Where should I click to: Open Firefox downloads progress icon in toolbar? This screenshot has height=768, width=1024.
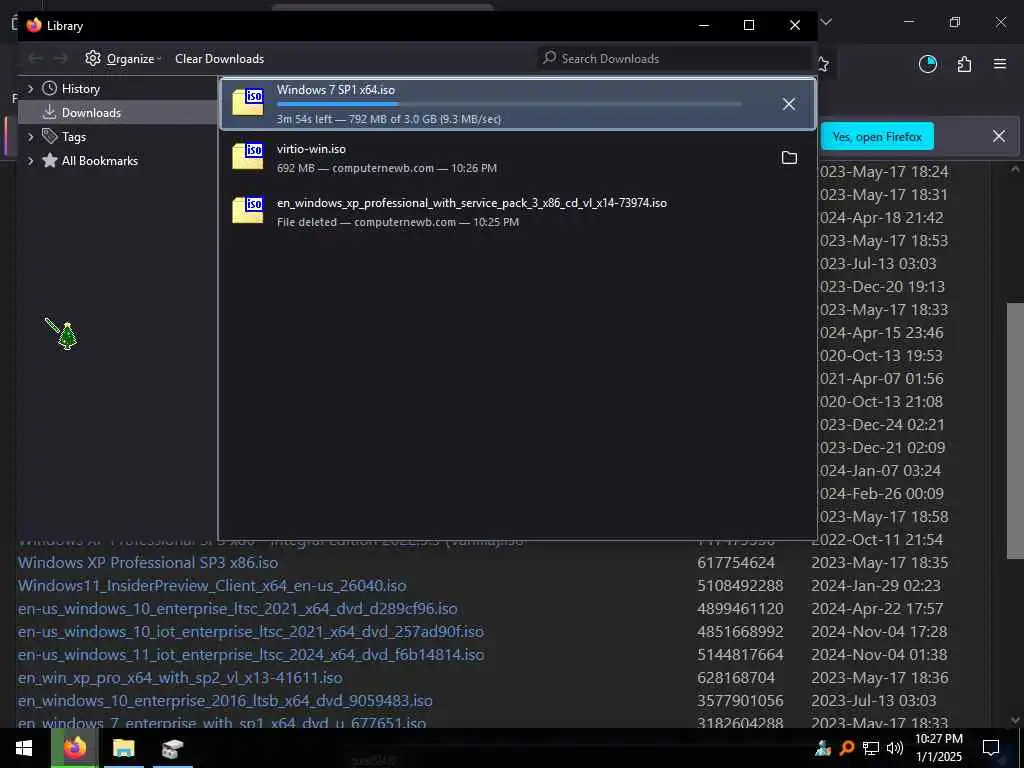927,64
